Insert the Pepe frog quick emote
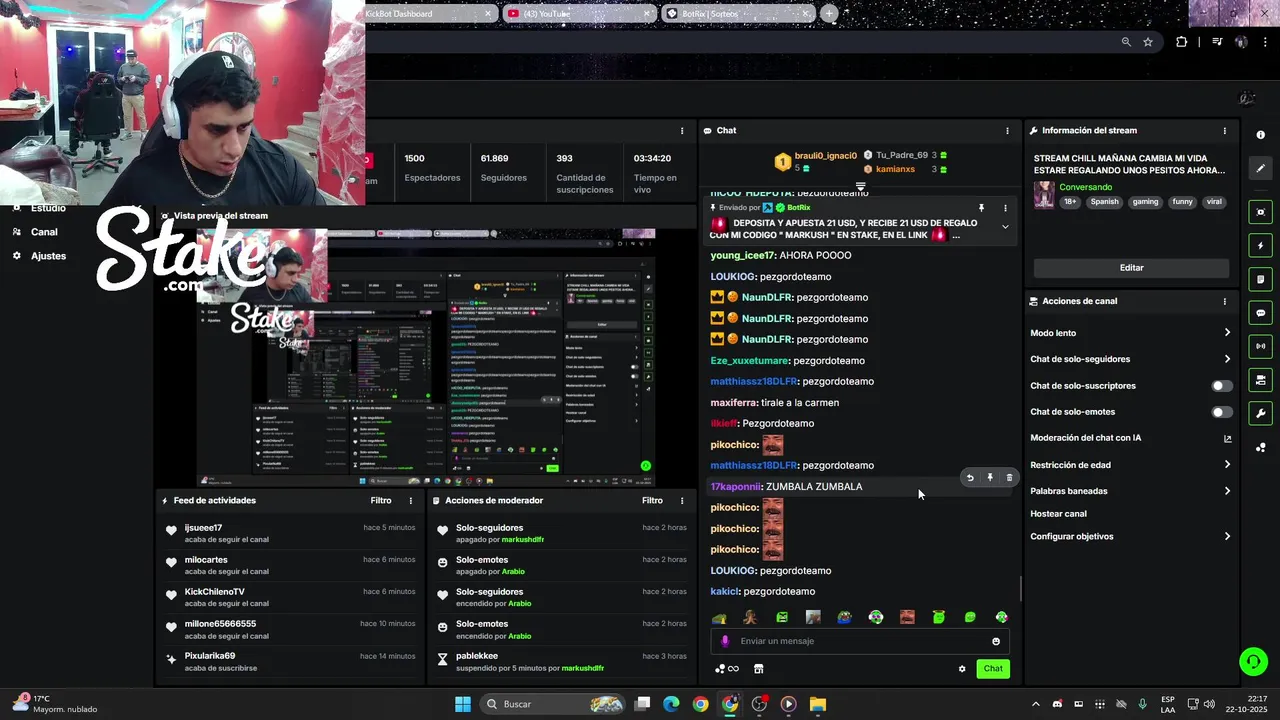Screen dimensions: 1280x720 pos(845,617)
